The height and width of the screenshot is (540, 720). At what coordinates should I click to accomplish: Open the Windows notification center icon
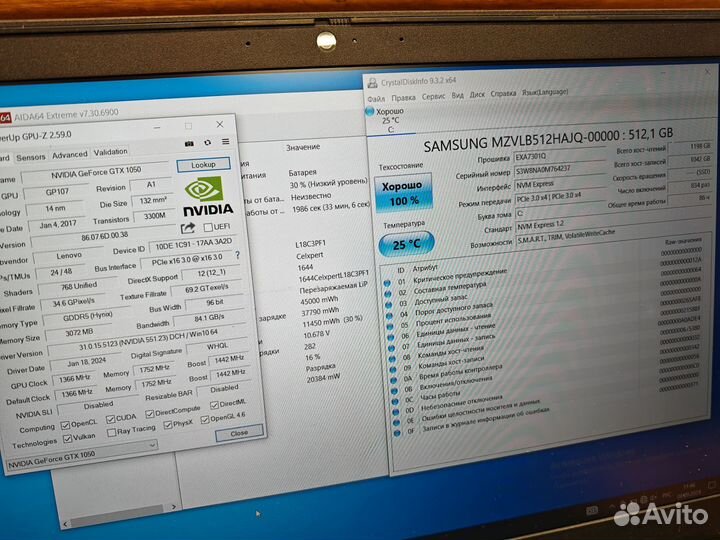(x=712, y=486)
